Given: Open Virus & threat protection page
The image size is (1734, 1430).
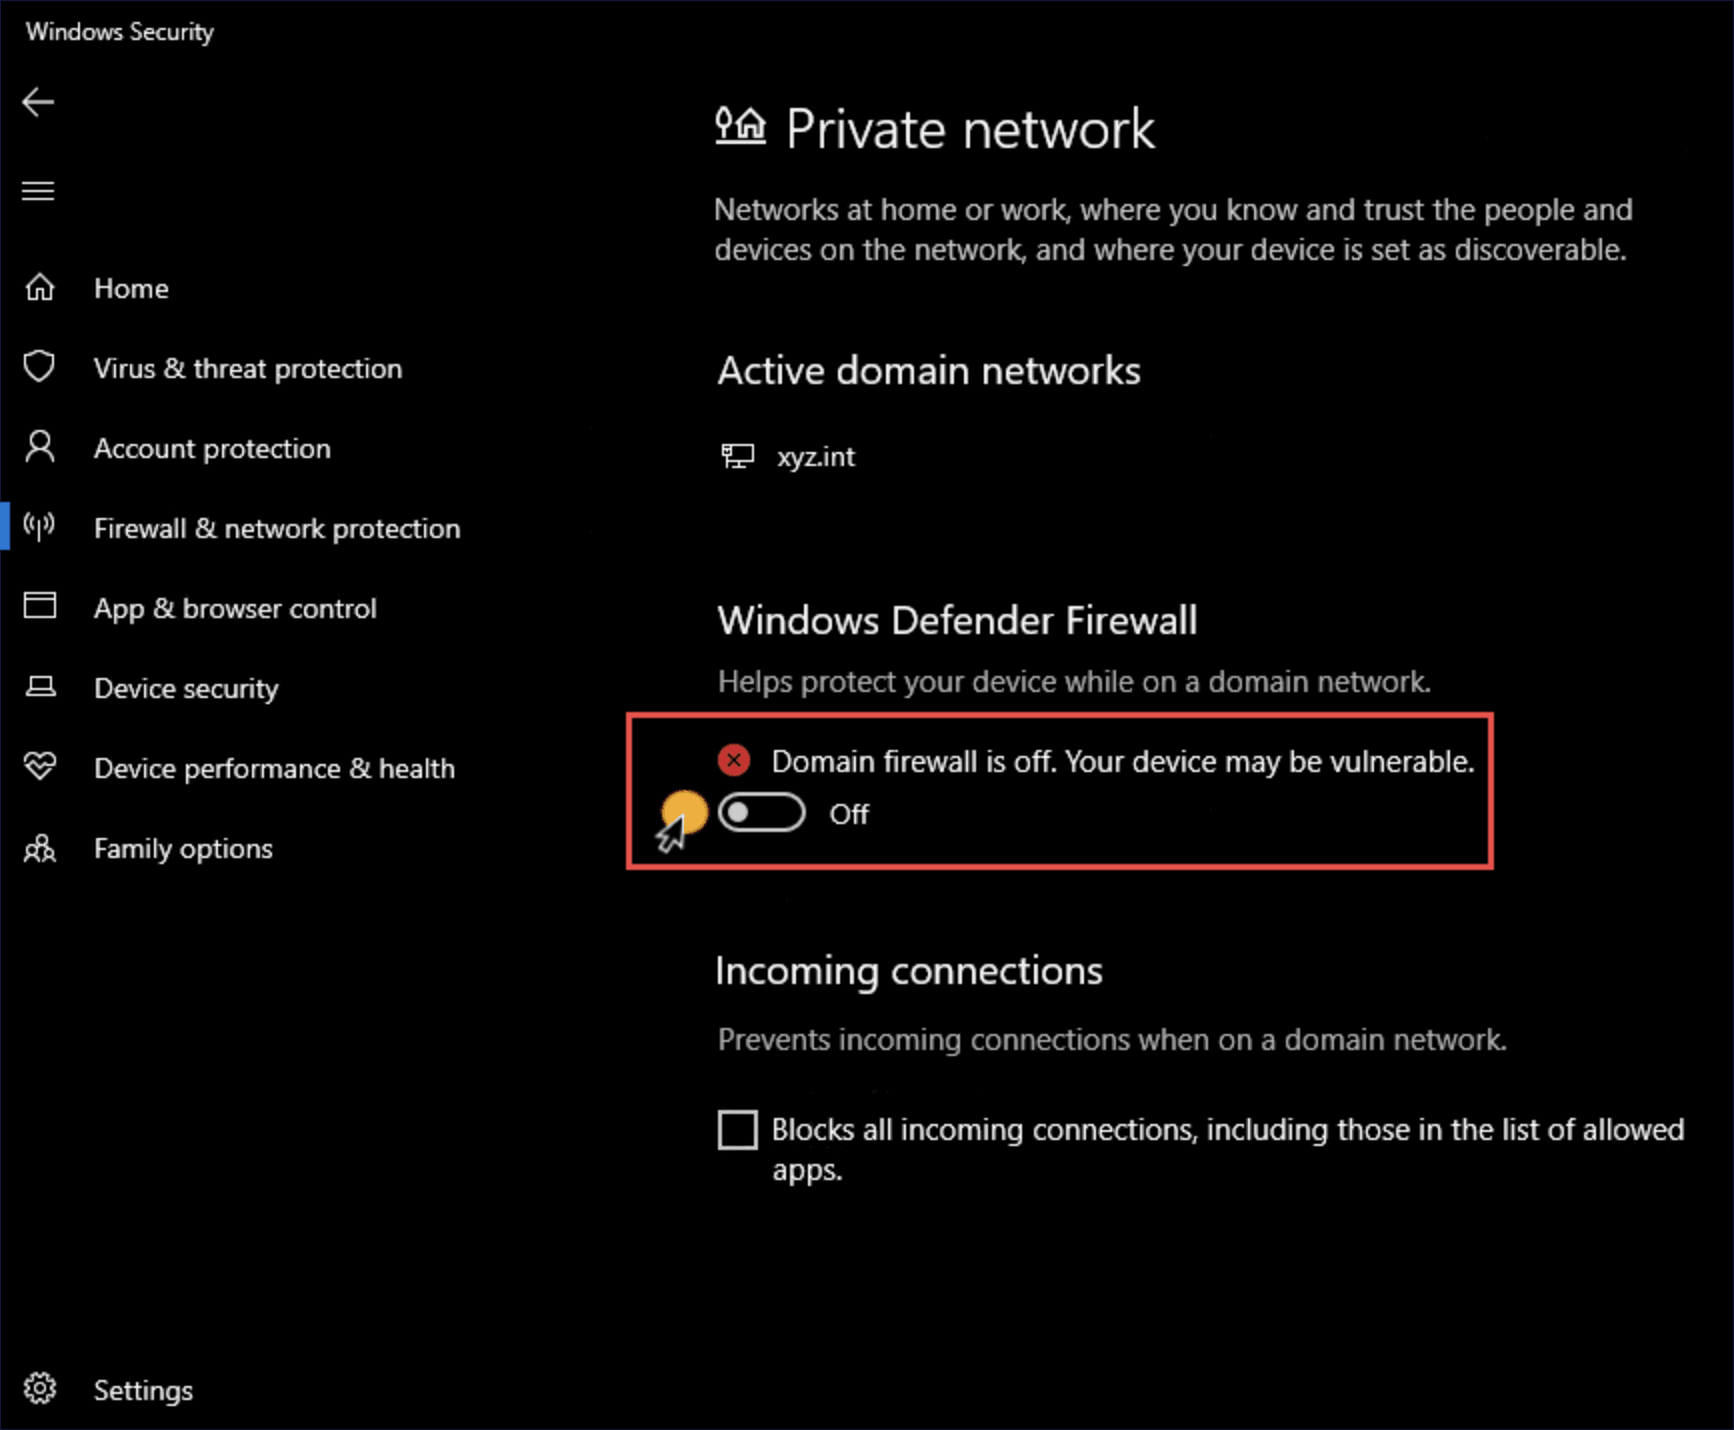Looking at the screenshot, I should click(247, 368).
